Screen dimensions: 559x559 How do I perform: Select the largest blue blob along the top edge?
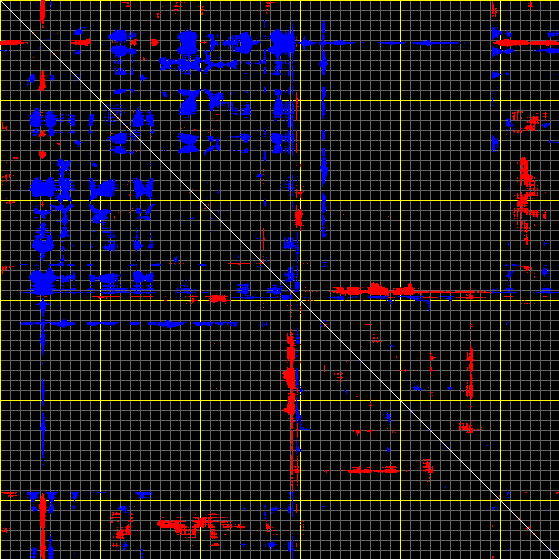[283, 43]
